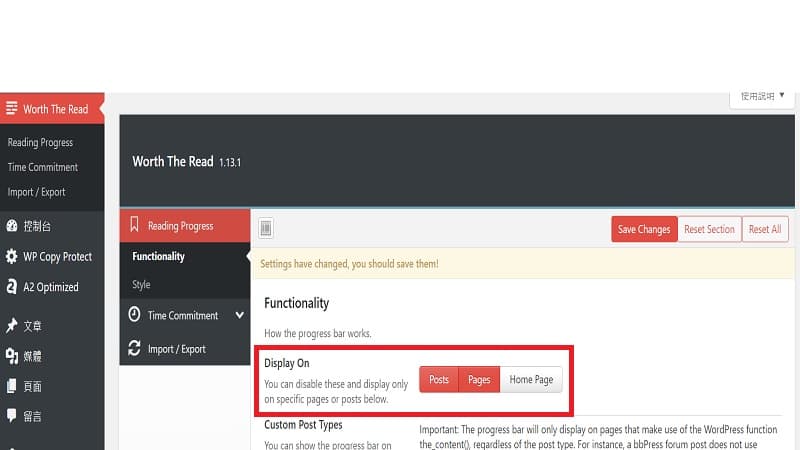This screenshot has height=450, width=800.
Task: Open the 使用說明 help dropdown
Action: click(x=763, y=97)
